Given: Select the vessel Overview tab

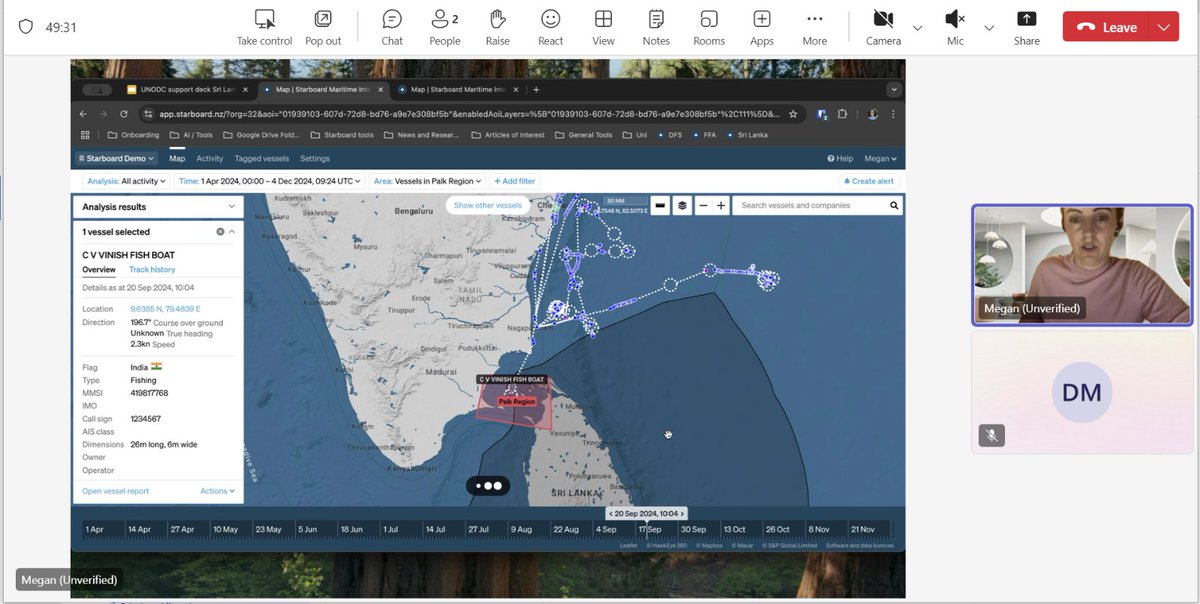Looking at the screenshot, I should 99,269.
